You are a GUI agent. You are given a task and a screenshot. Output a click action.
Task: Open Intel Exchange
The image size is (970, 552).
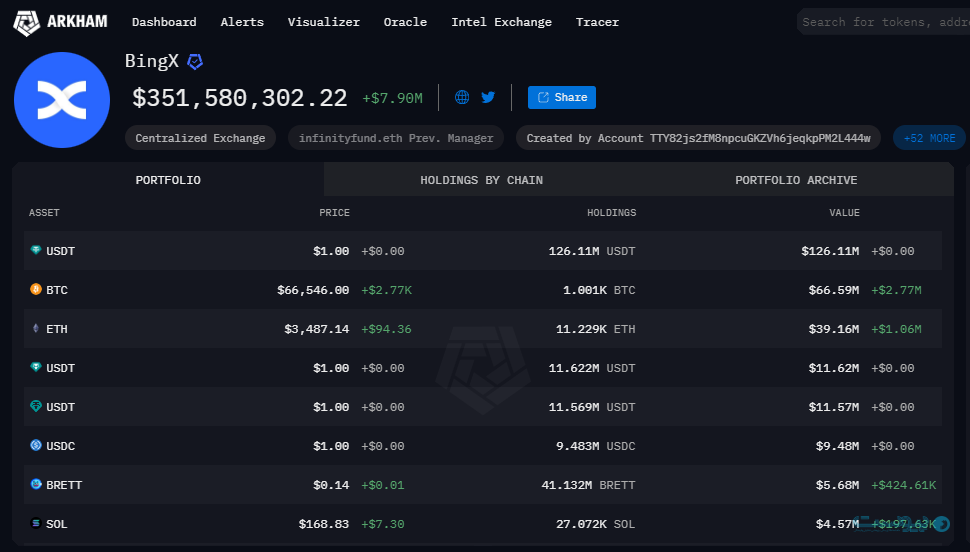[501, 22]
